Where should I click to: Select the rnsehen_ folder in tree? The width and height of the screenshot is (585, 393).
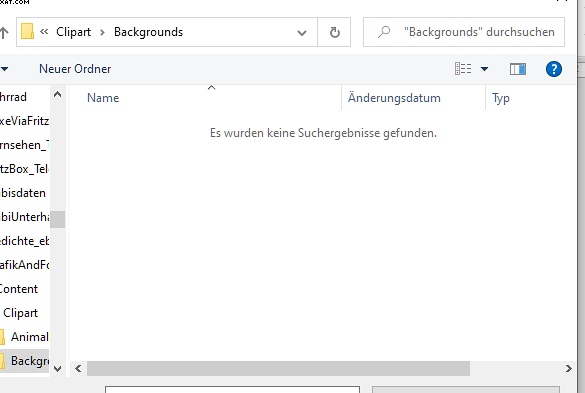tap(25, 145)
